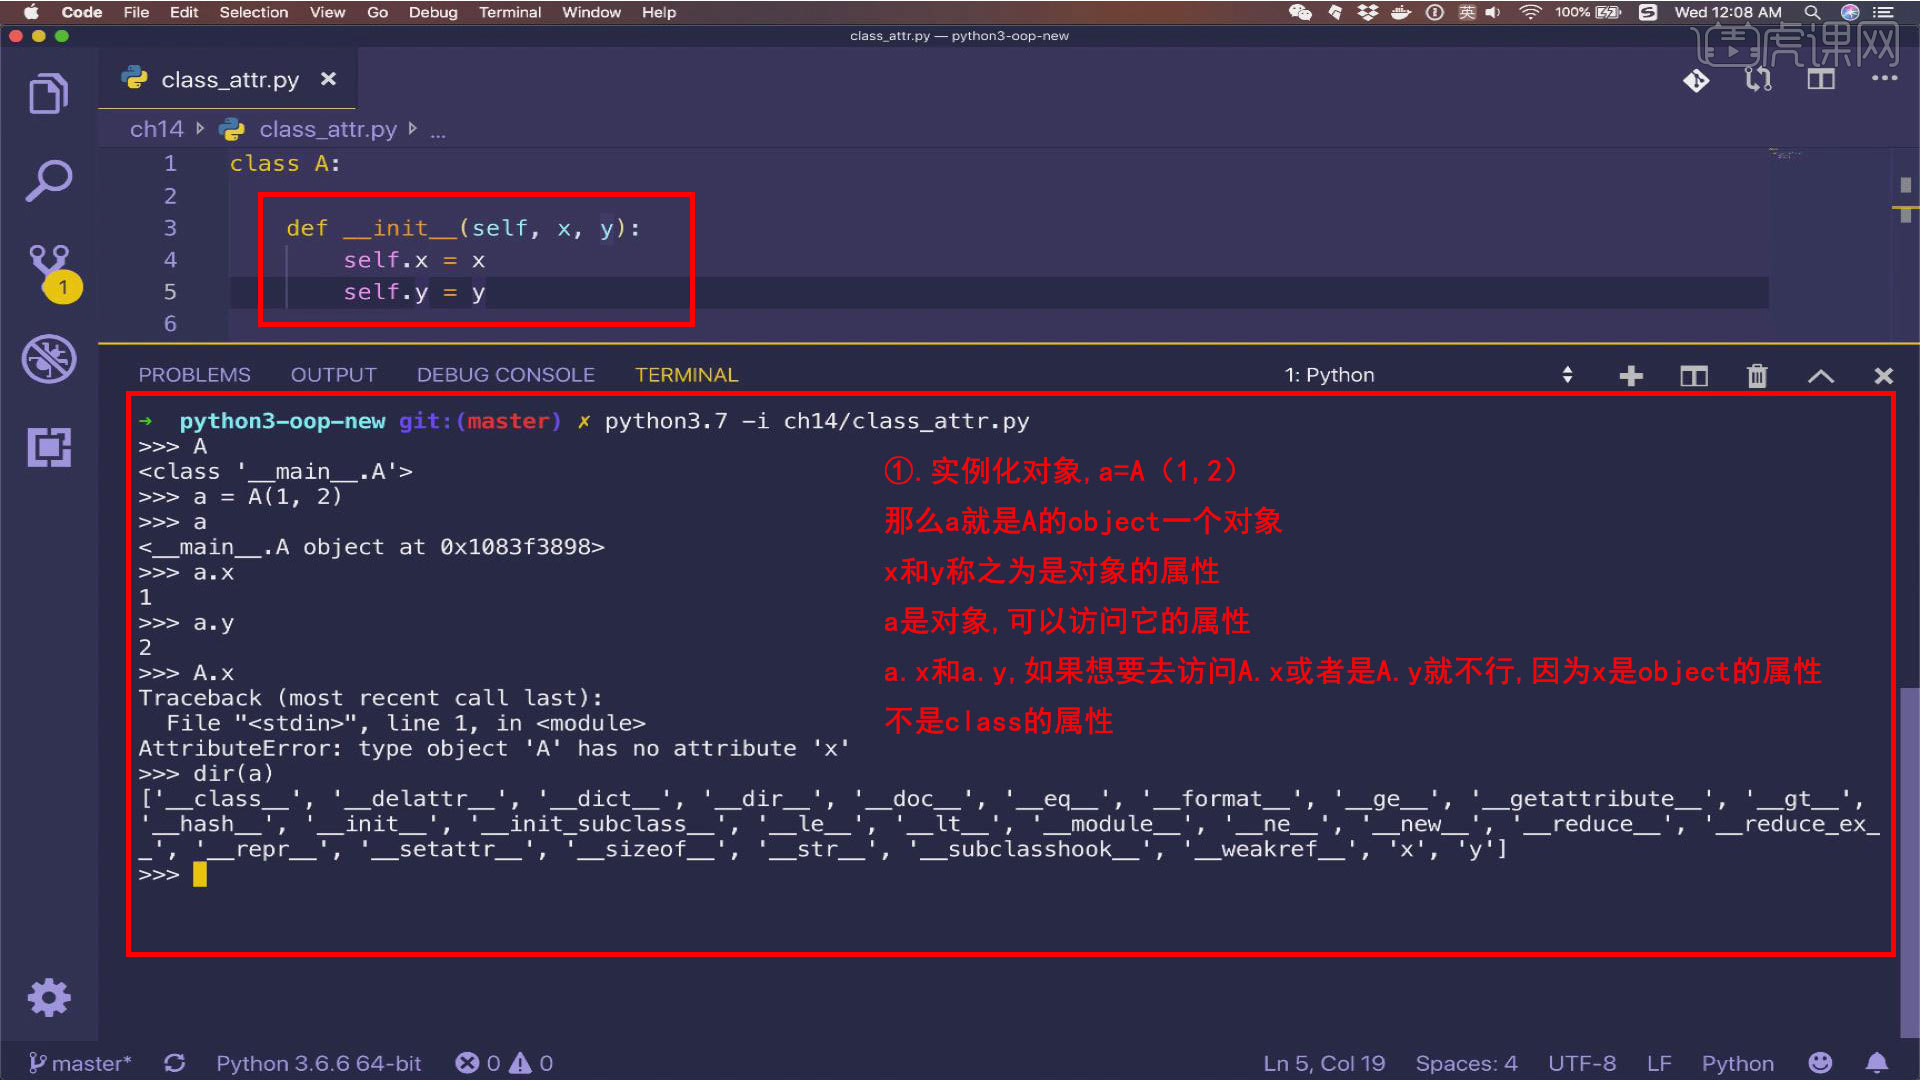This screenshot has width=1920, height=1080.
Task: Open the Search panel
Action: pyautogui.click(x=47, y=178)
